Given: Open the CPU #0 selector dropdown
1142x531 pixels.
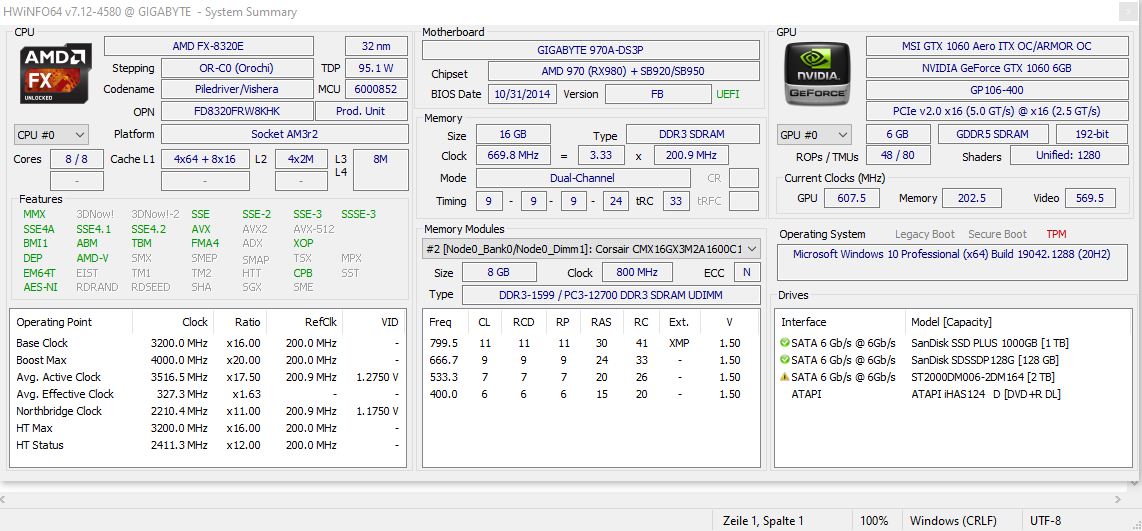Looking at the screenshot, I should click(51, 135).
